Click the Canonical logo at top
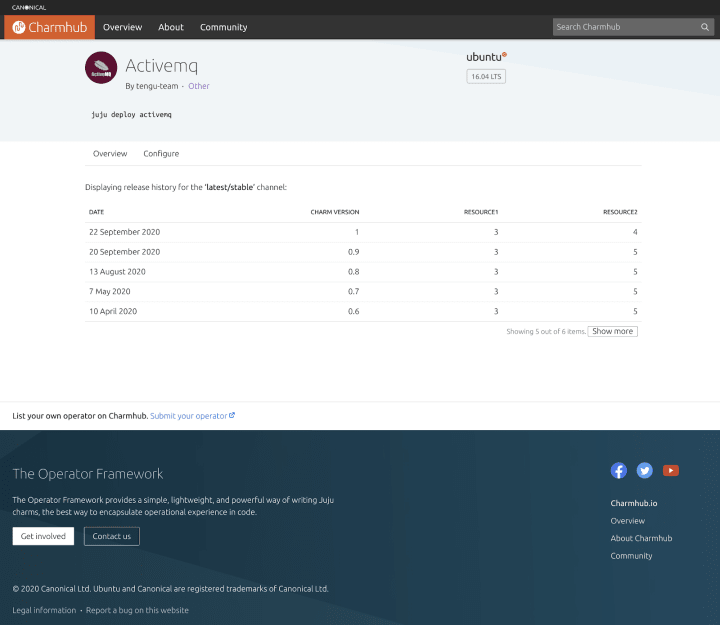This screenshot has width=720, height=625. tap(29, 7)
